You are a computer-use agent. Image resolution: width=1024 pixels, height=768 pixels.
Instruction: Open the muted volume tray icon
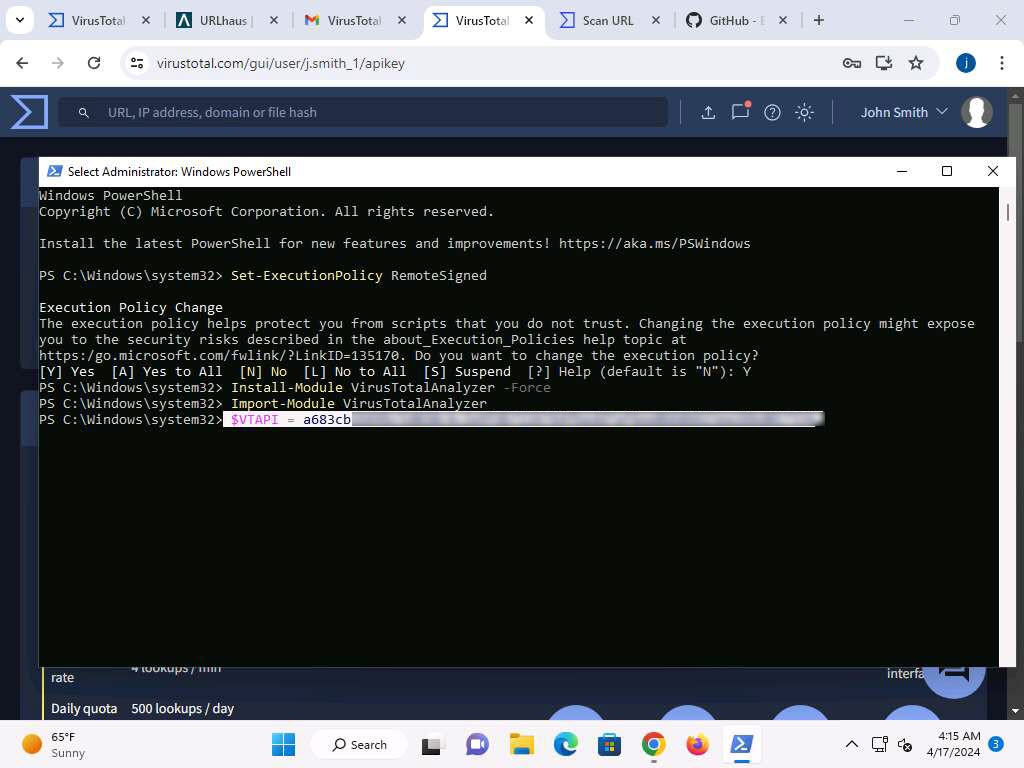point(904,744)
